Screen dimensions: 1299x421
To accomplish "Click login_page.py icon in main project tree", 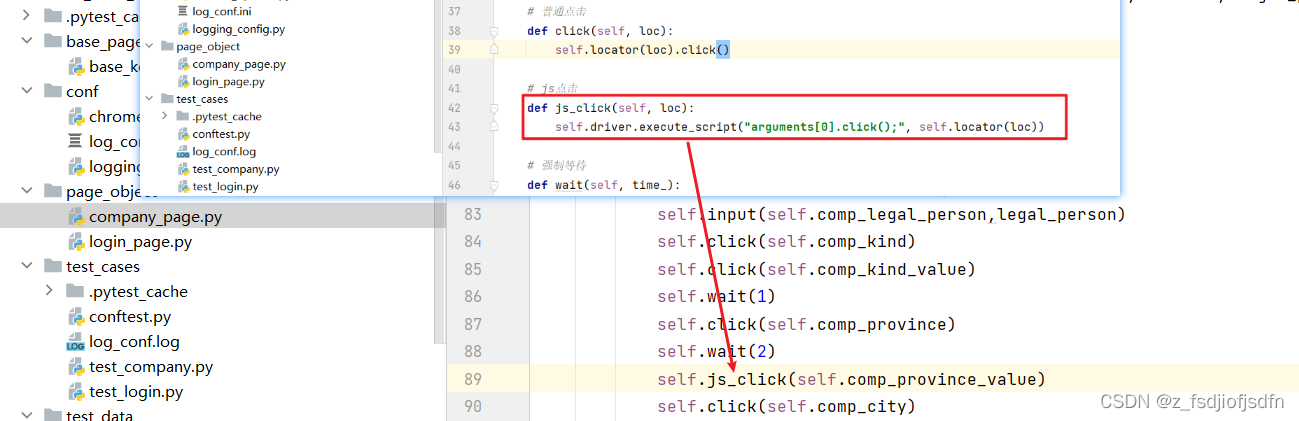I will [75, 242].
